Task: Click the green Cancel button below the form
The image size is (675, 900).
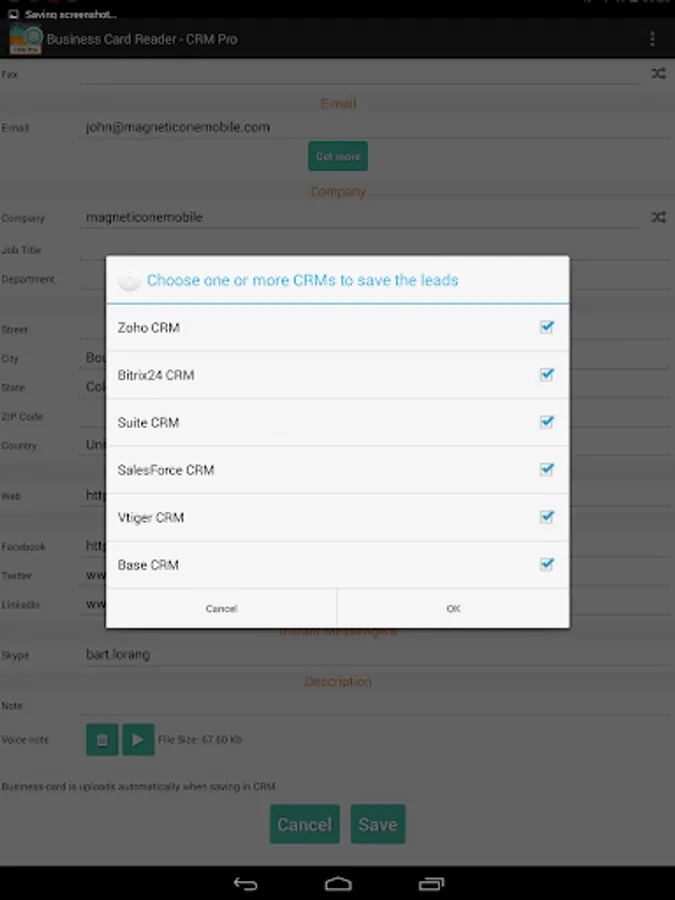Action: pos(305,824)
